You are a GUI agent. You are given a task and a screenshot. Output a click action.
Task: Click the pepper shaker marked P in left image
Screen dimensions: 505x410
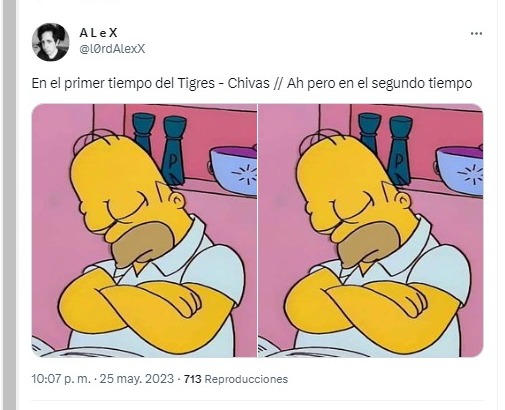(174, 151)
